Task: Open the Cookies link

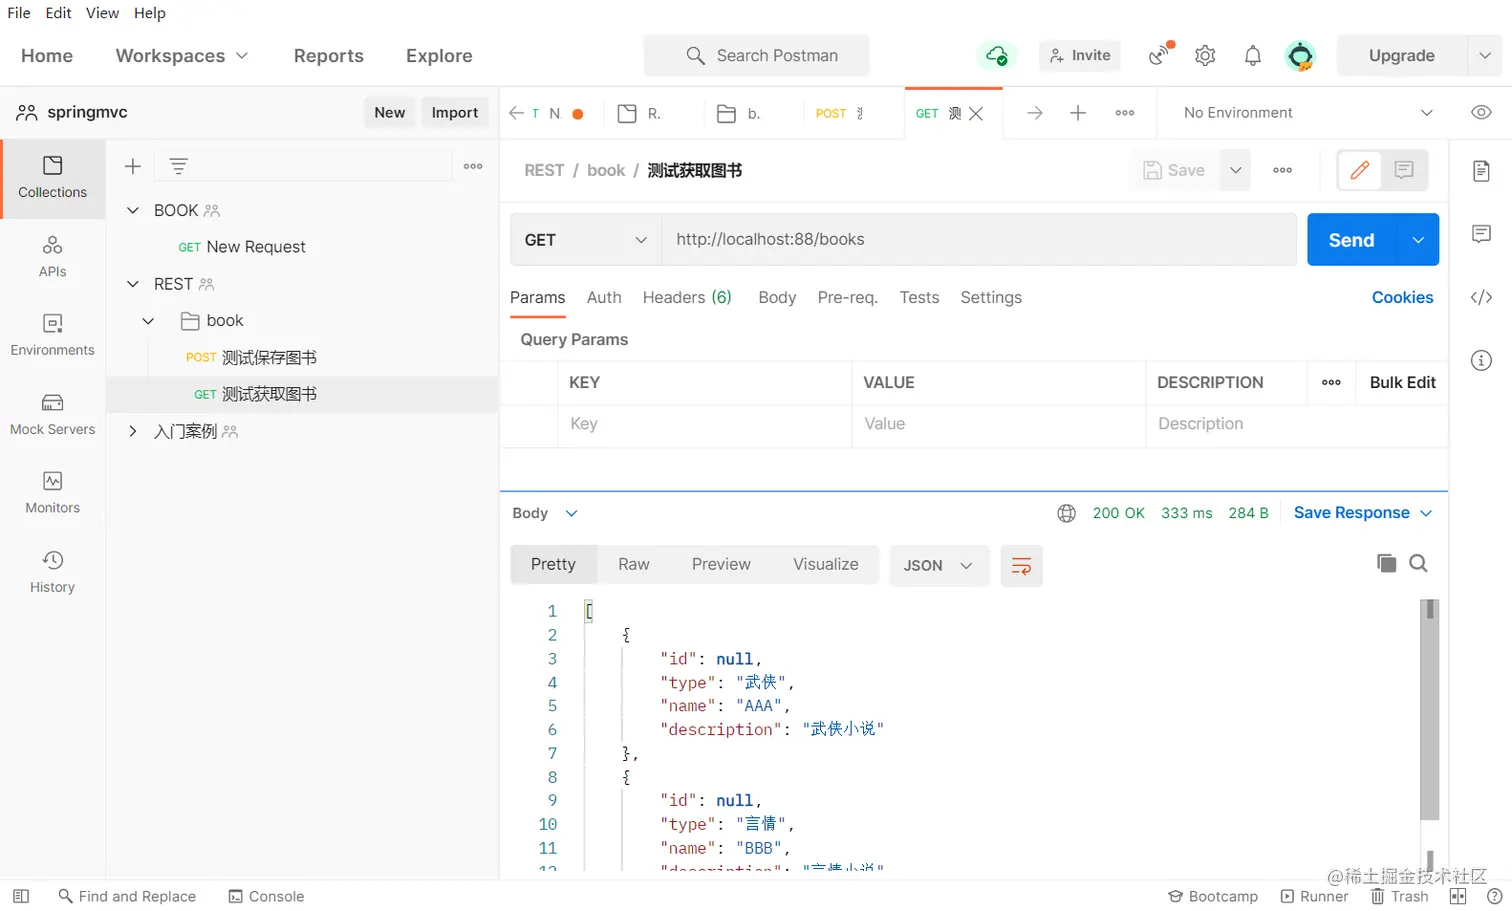Action: coord(1402,297)
